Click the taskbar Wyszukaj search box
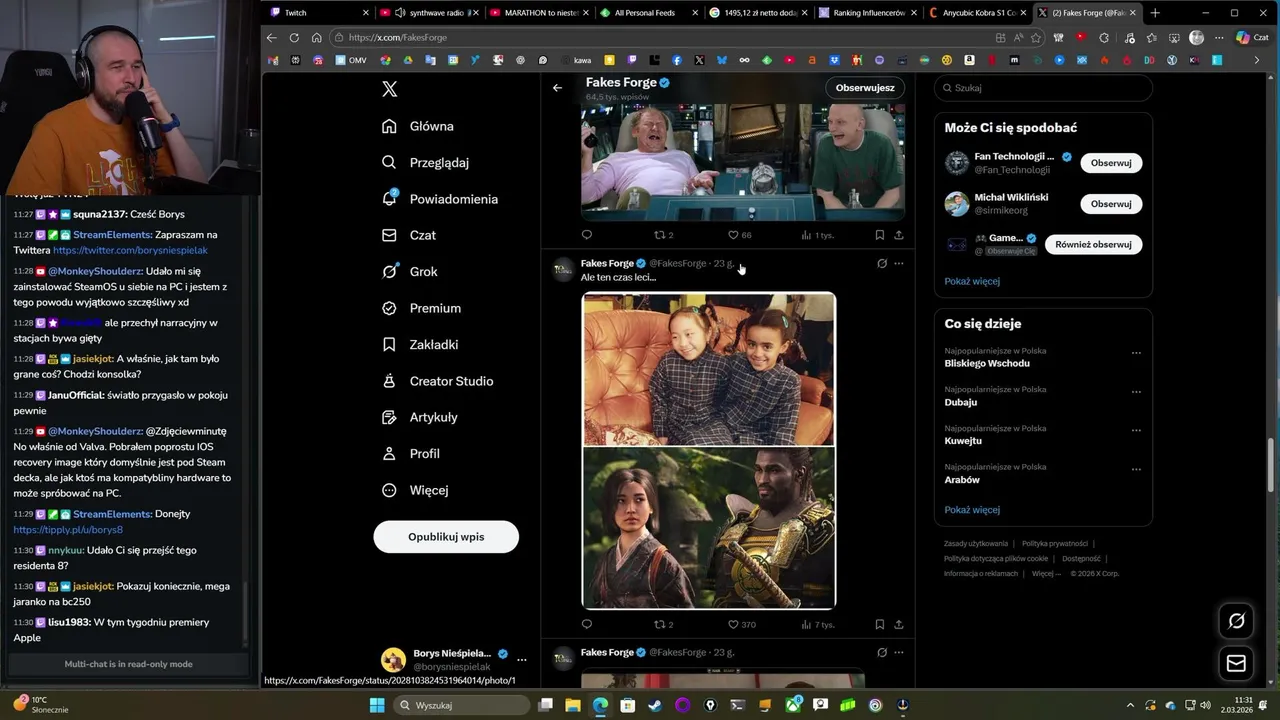Screen dimensions: 1280x720 (x=460, y=705)
